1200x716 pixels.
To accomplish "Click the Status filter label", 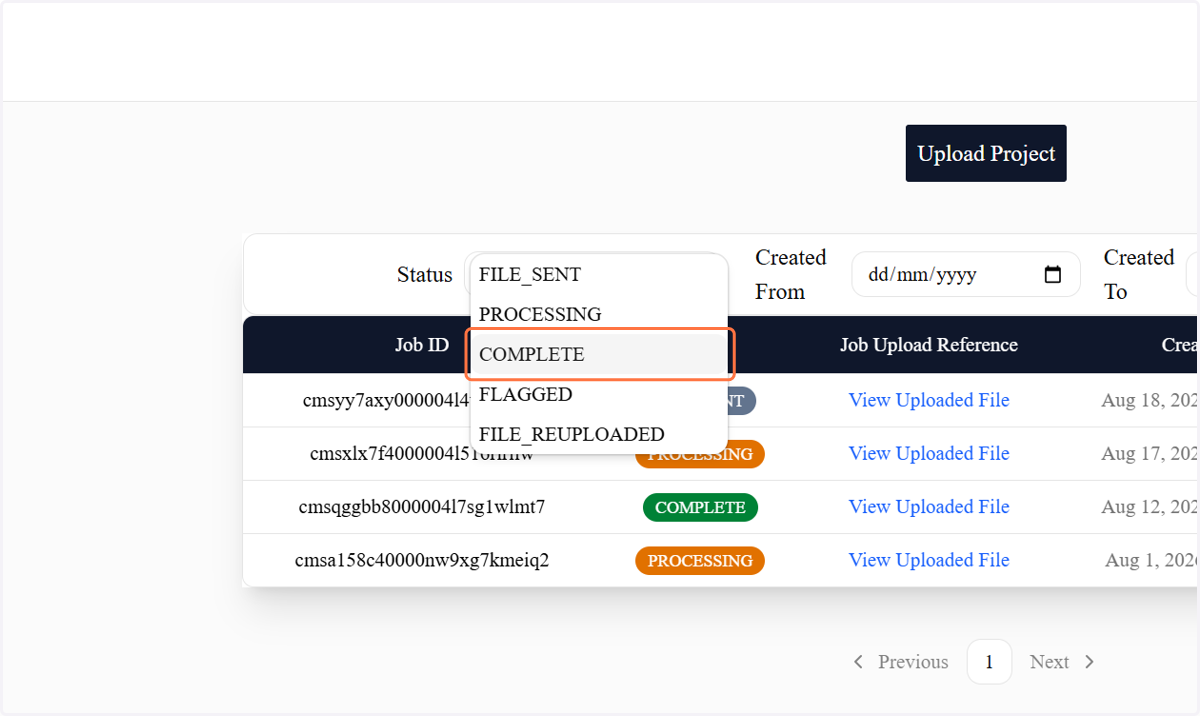I will tap(425, 274).
